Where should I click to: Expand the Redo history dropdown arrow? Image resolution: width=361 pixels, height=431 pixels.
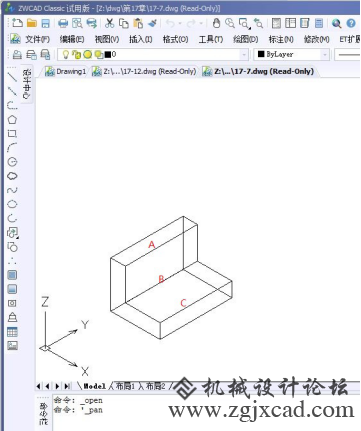coord(201,23)
